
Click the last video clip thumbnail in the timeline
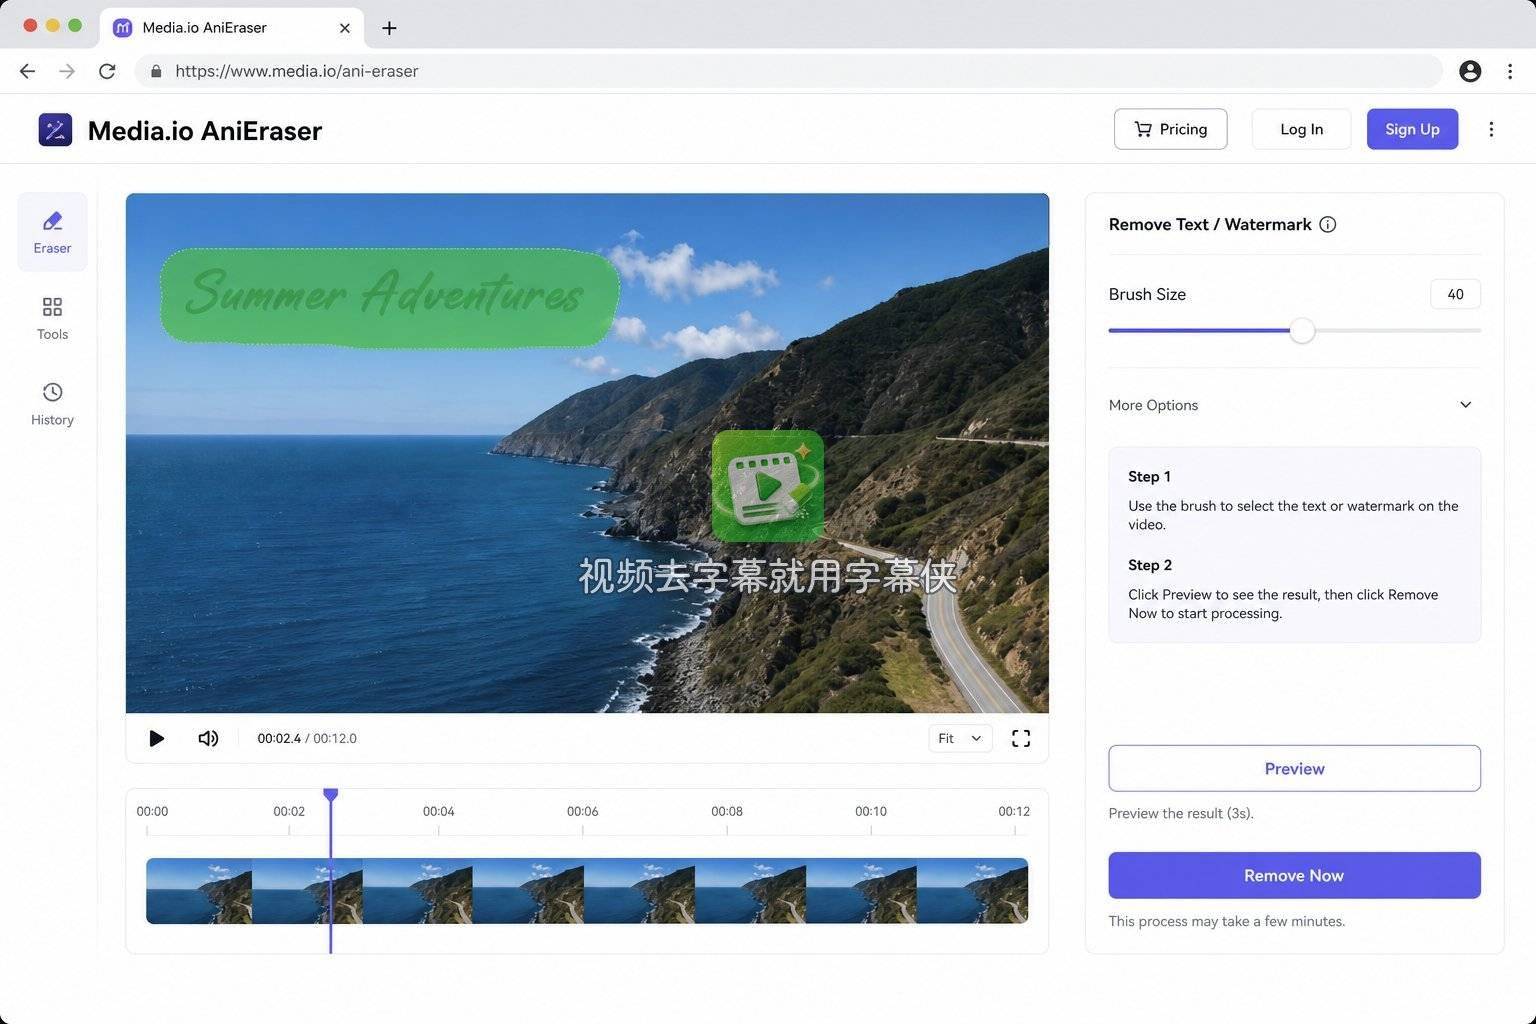click(972, 890)
